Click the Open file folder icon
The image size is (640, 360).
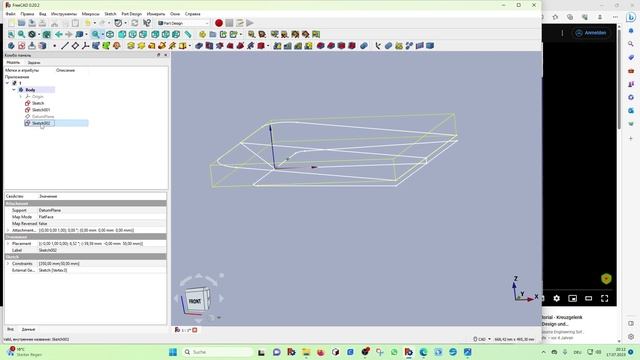(x=21, y=23)
